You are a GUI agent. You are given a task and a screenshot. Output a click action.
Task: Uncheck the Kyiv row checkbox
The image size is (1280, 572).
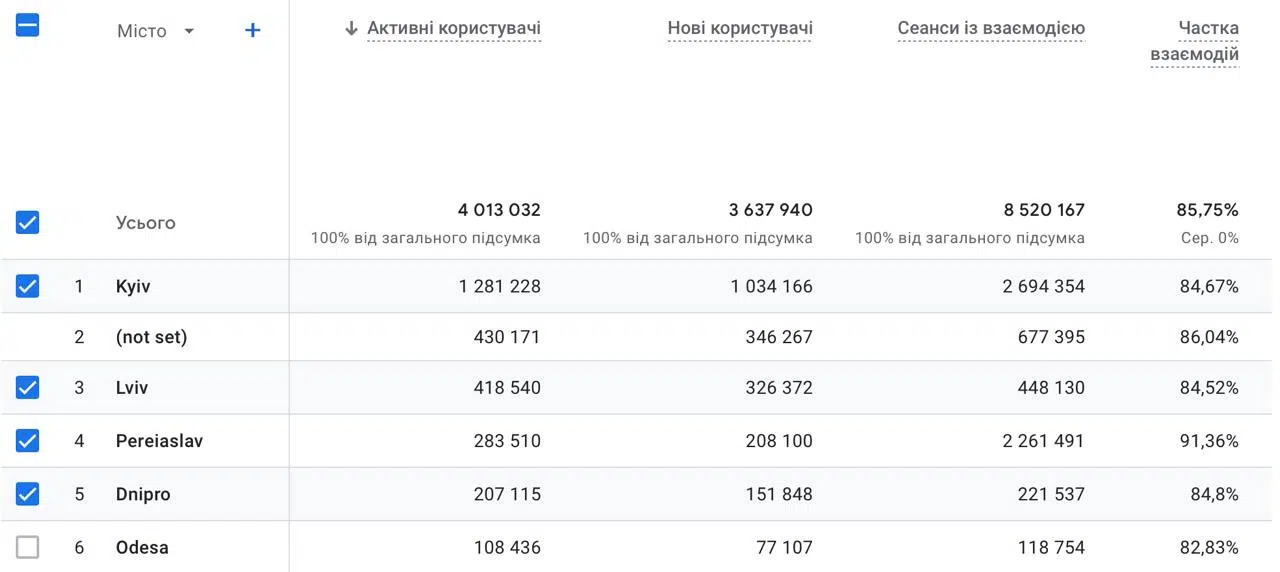click(x=28, y=287)
